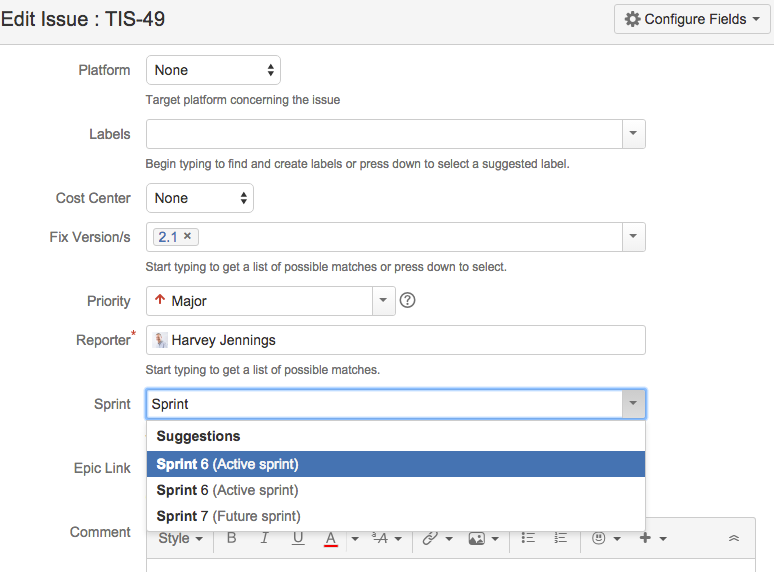
Task: Click the insert image icon
Action: (x=477, y=538)
